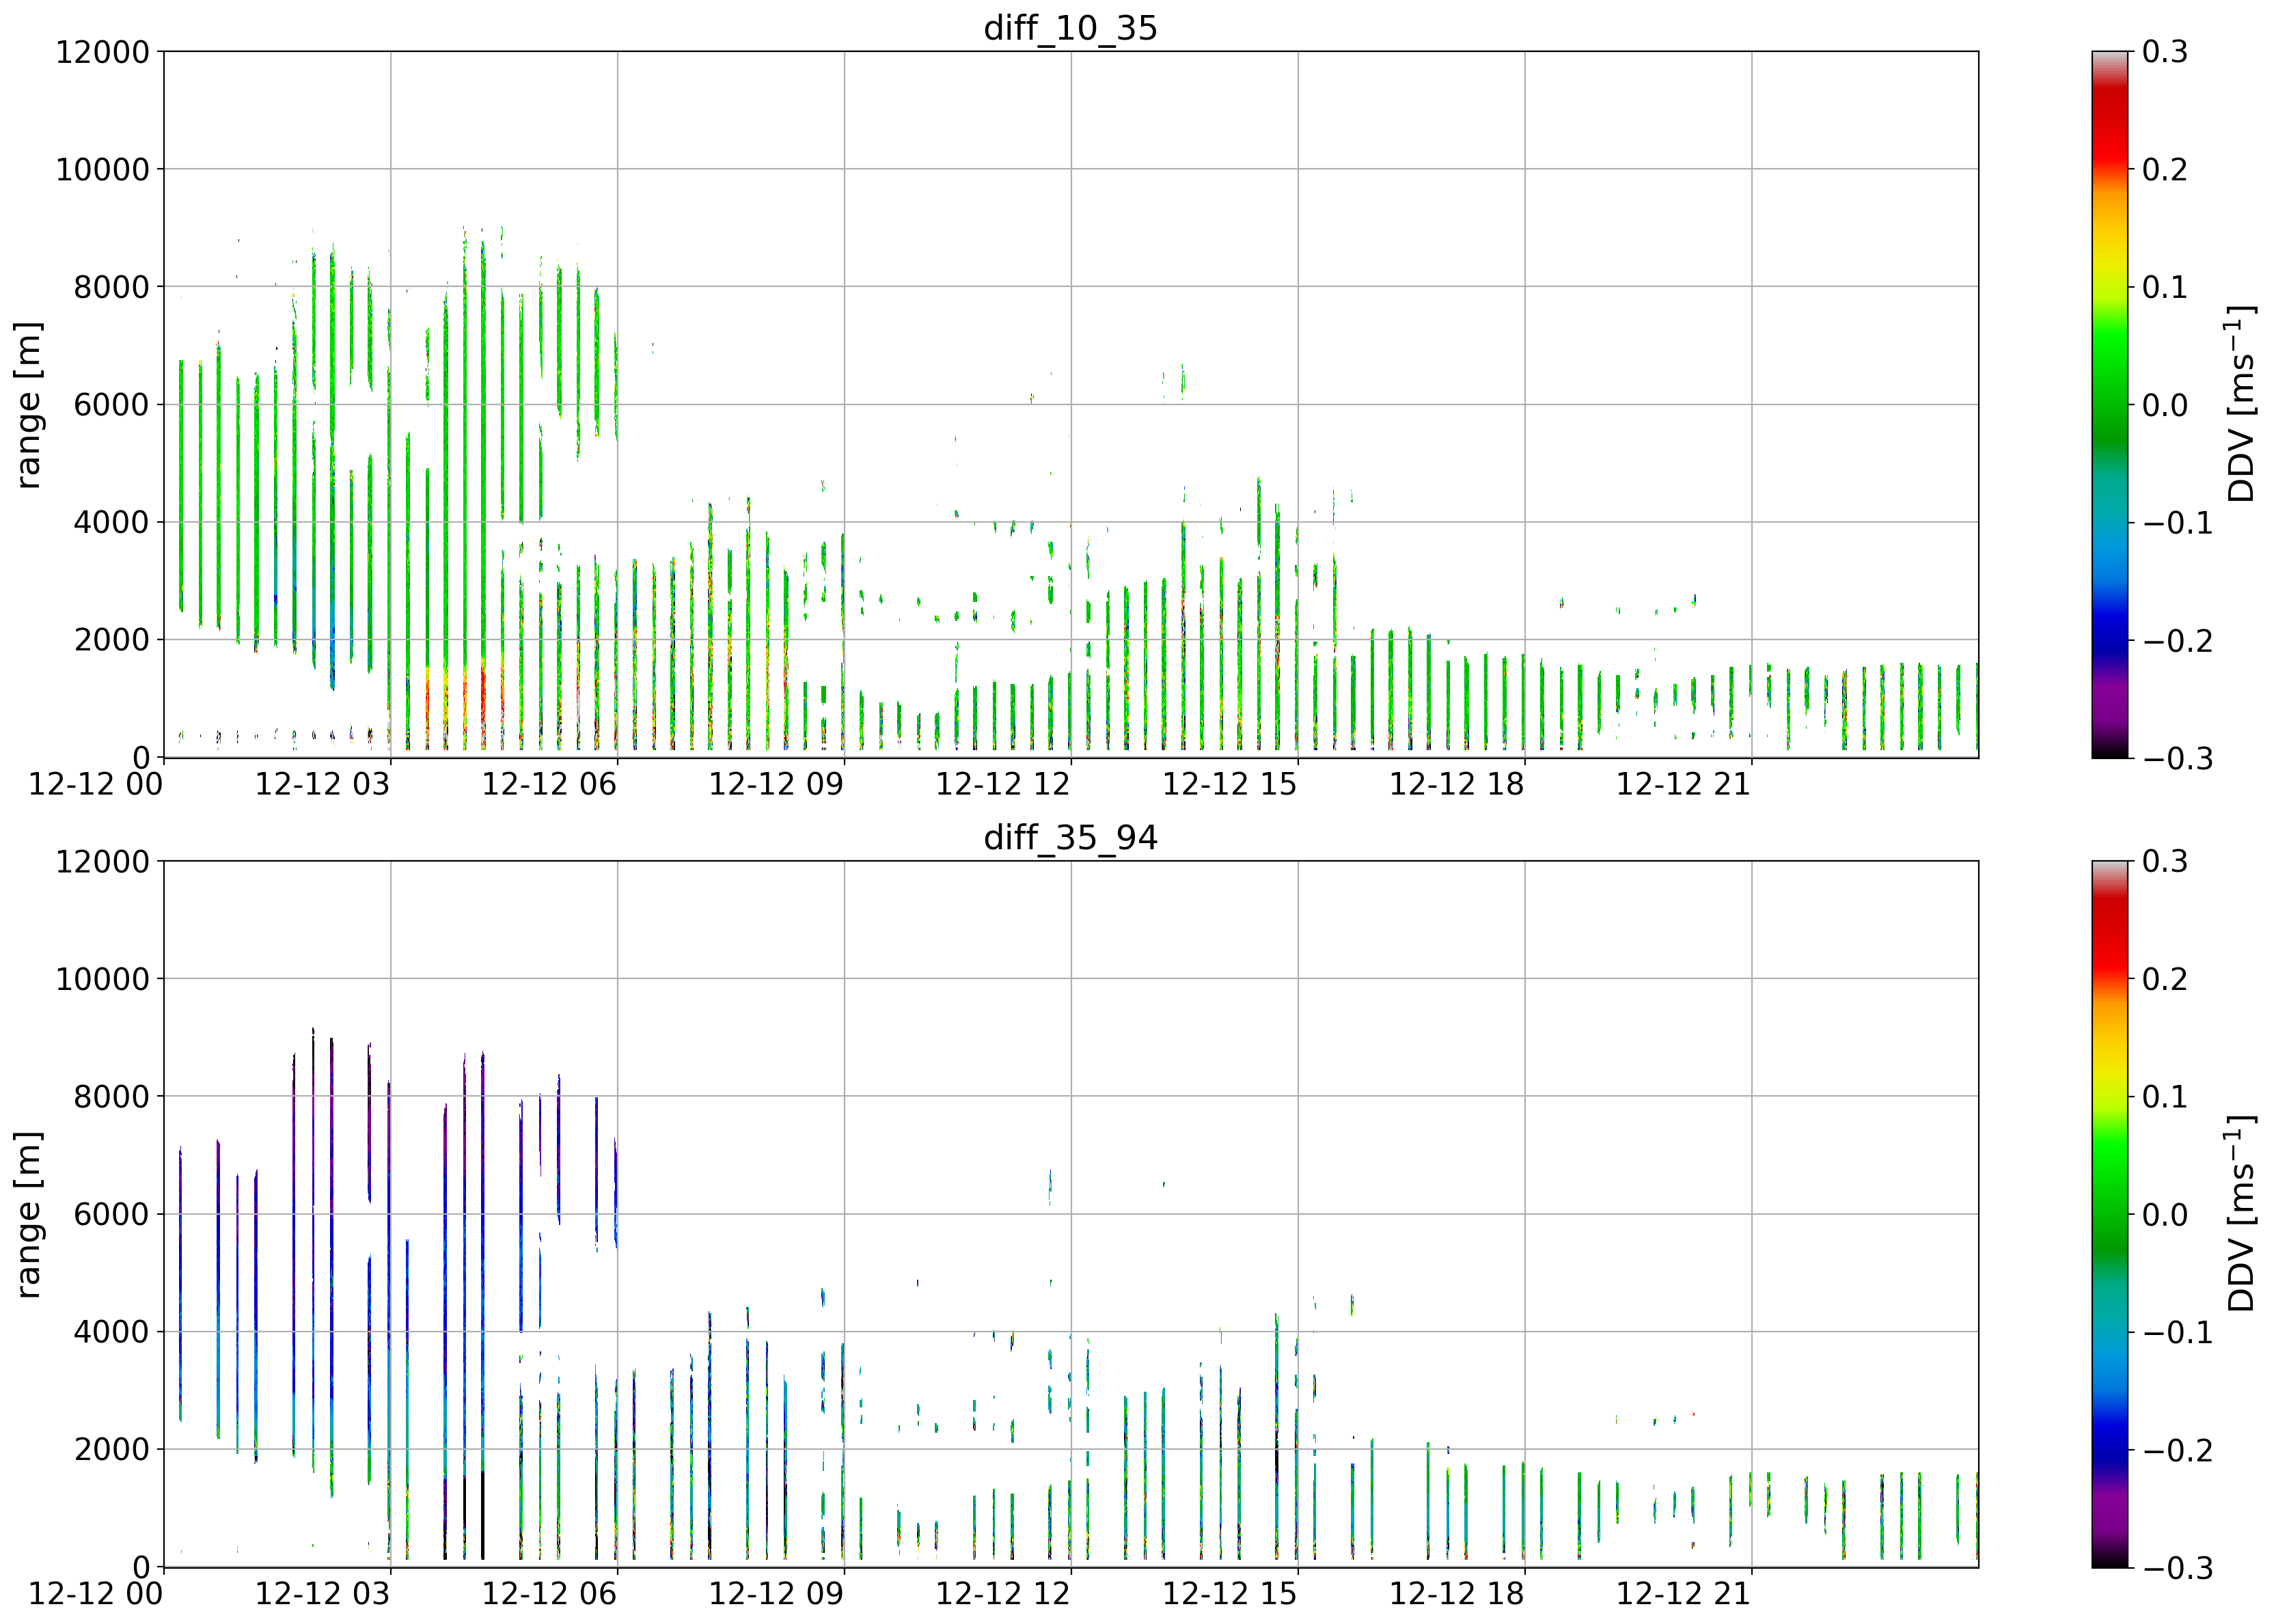Click the '12-12 18' x-tick under diff_10_35
The image size is (2274, 1624).
pyautogui.click(x=1457, y=785)
